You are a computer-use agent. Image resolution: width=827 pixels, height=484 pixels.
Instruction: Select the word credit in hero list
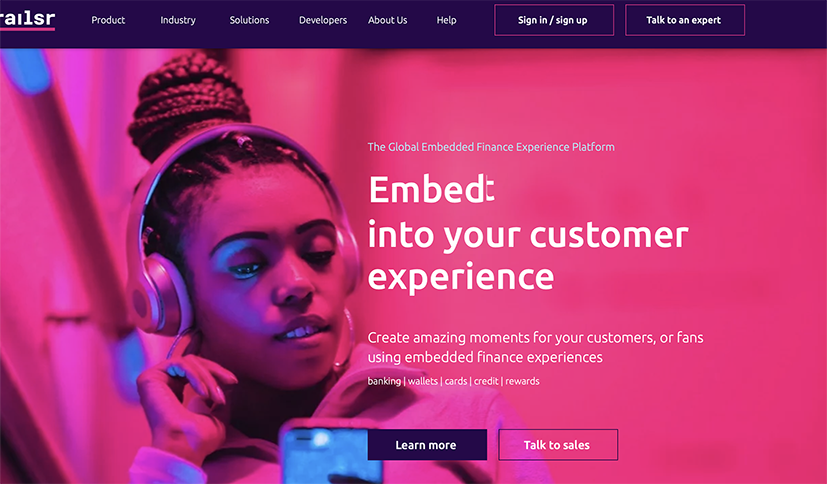coord(486,381)
